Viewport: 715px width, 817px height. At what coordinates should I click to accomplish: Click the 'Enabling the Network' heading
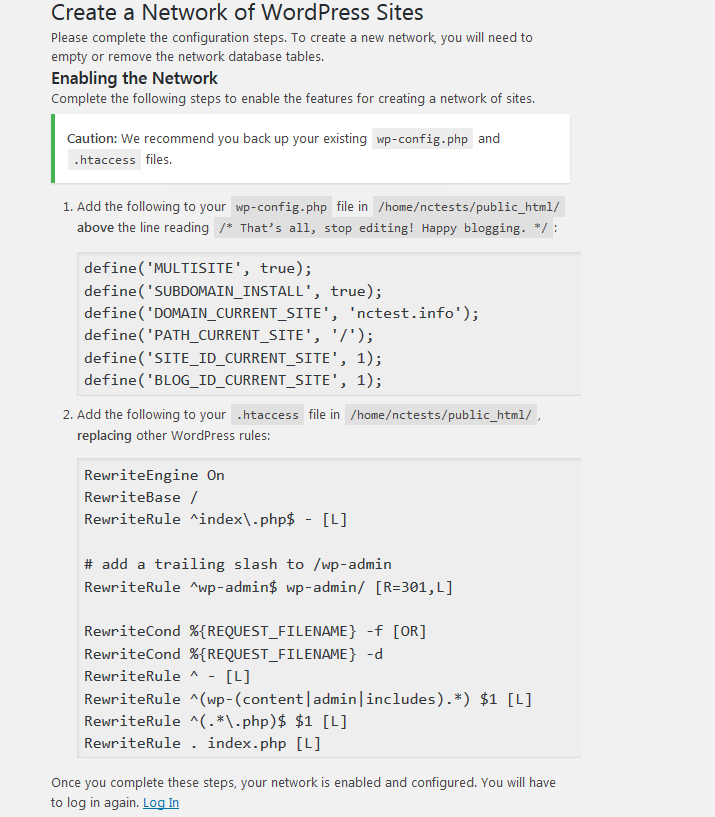click(x=134, y=78)
